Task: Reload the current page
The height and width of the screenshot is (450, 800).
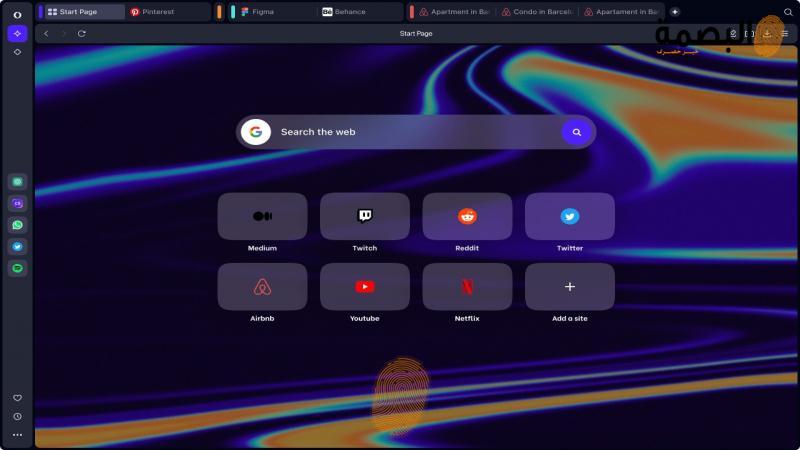Action: 82,34
